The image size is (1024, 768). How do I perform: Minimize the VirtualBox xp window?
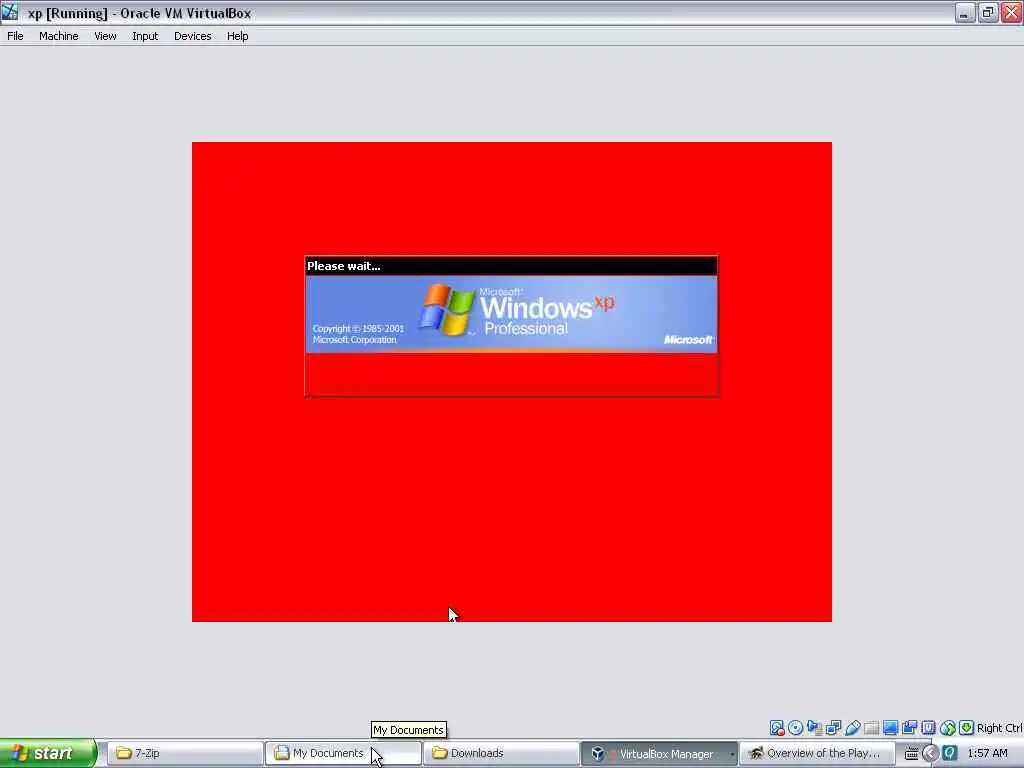[x=965, y=12]
